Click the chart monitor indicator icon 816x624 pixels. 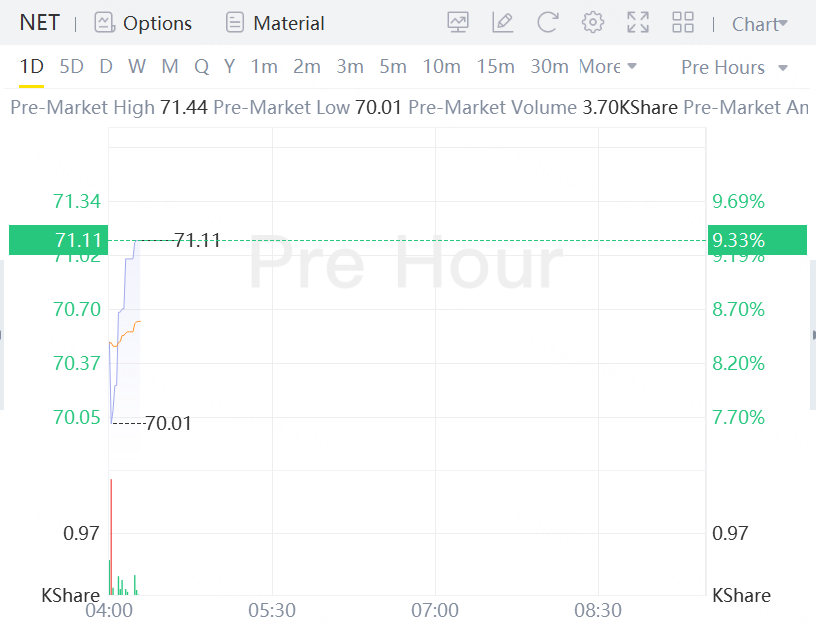coord(458,23)
